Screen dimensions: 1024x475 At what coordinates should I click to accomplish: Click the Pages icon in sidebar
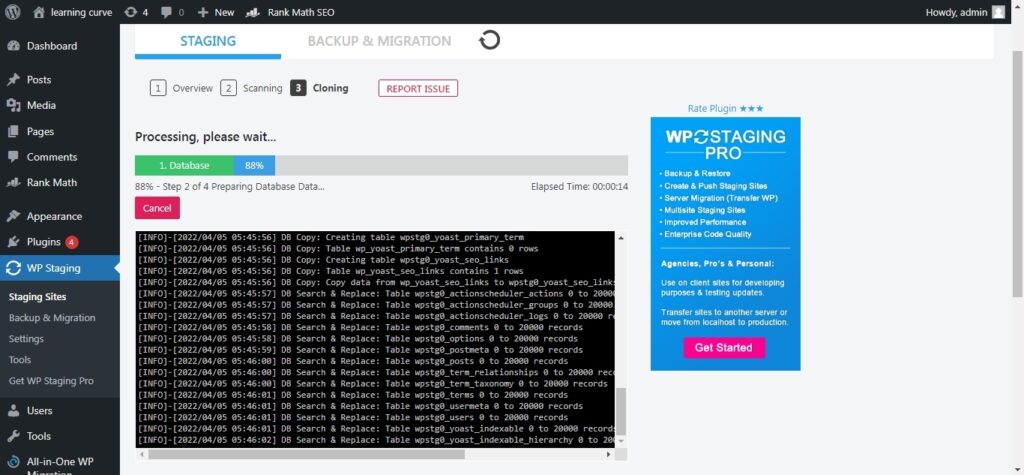coord(13,131)
